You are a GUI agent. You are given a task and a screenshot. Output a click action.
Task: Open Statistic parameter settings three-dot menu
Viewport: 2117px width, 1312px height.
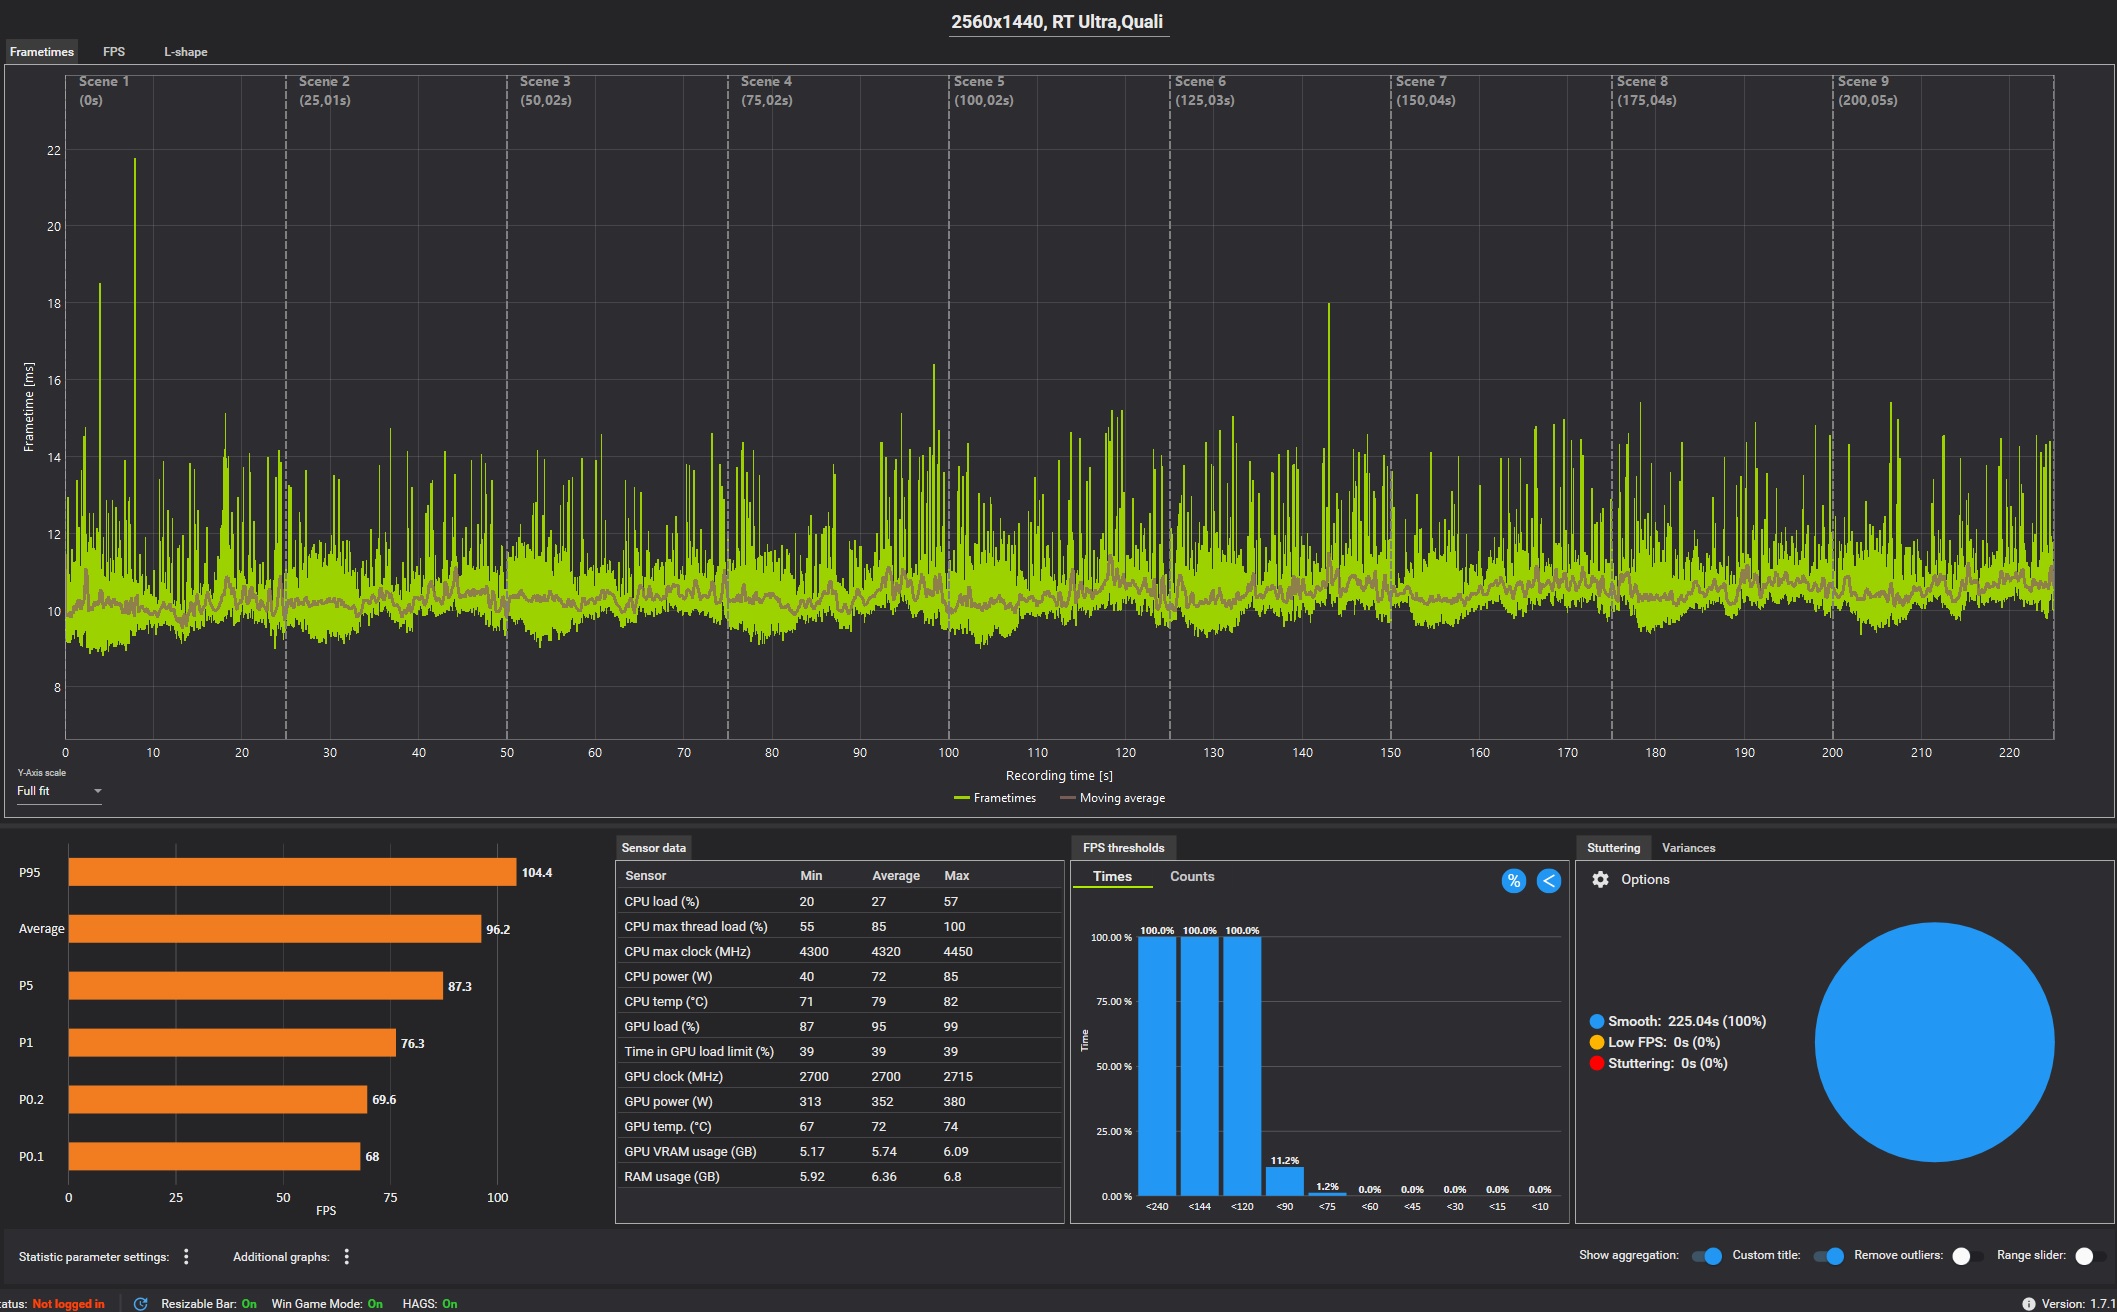[x=186, y=1257]
